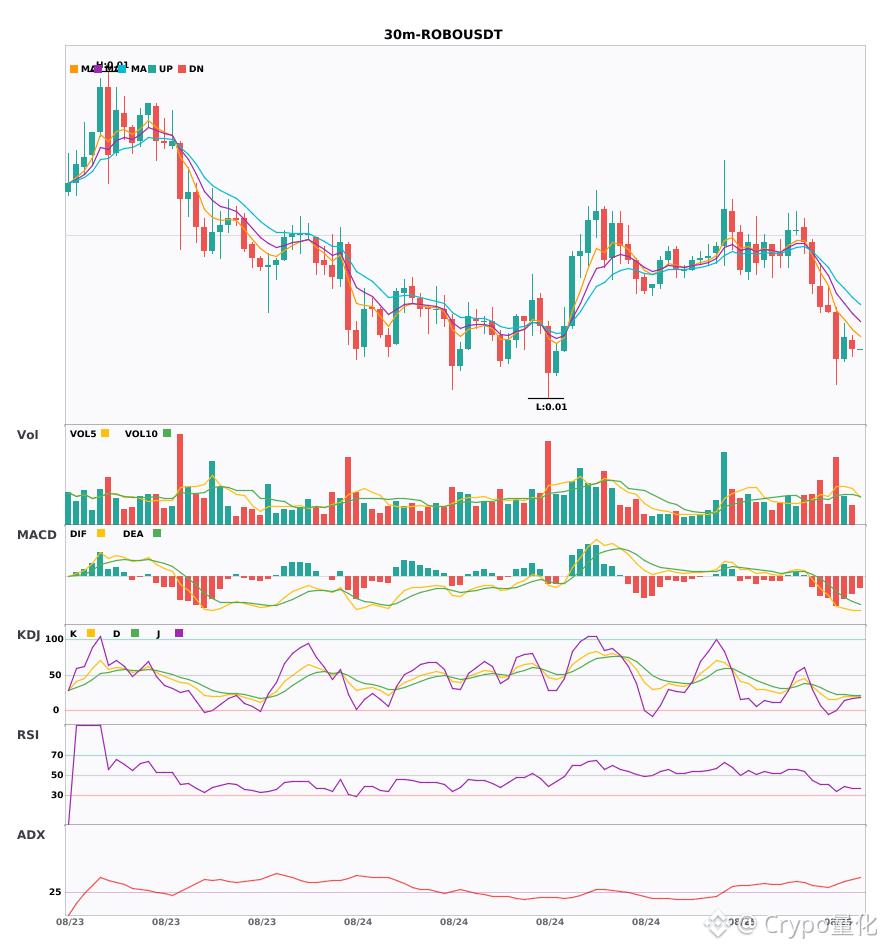Click the DEA legend text
Screen dimensions: 885x950
(133, 534)
